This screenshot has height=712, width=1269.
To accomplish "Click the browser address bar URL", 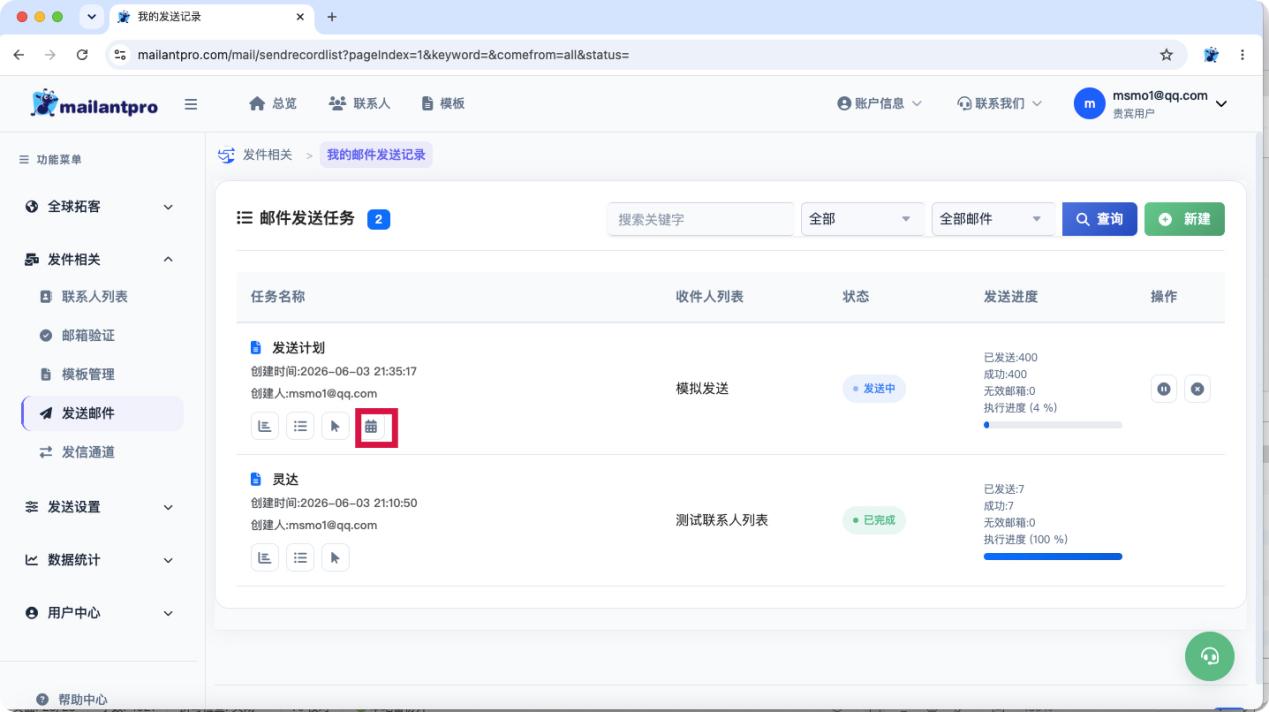I will 384,55.
